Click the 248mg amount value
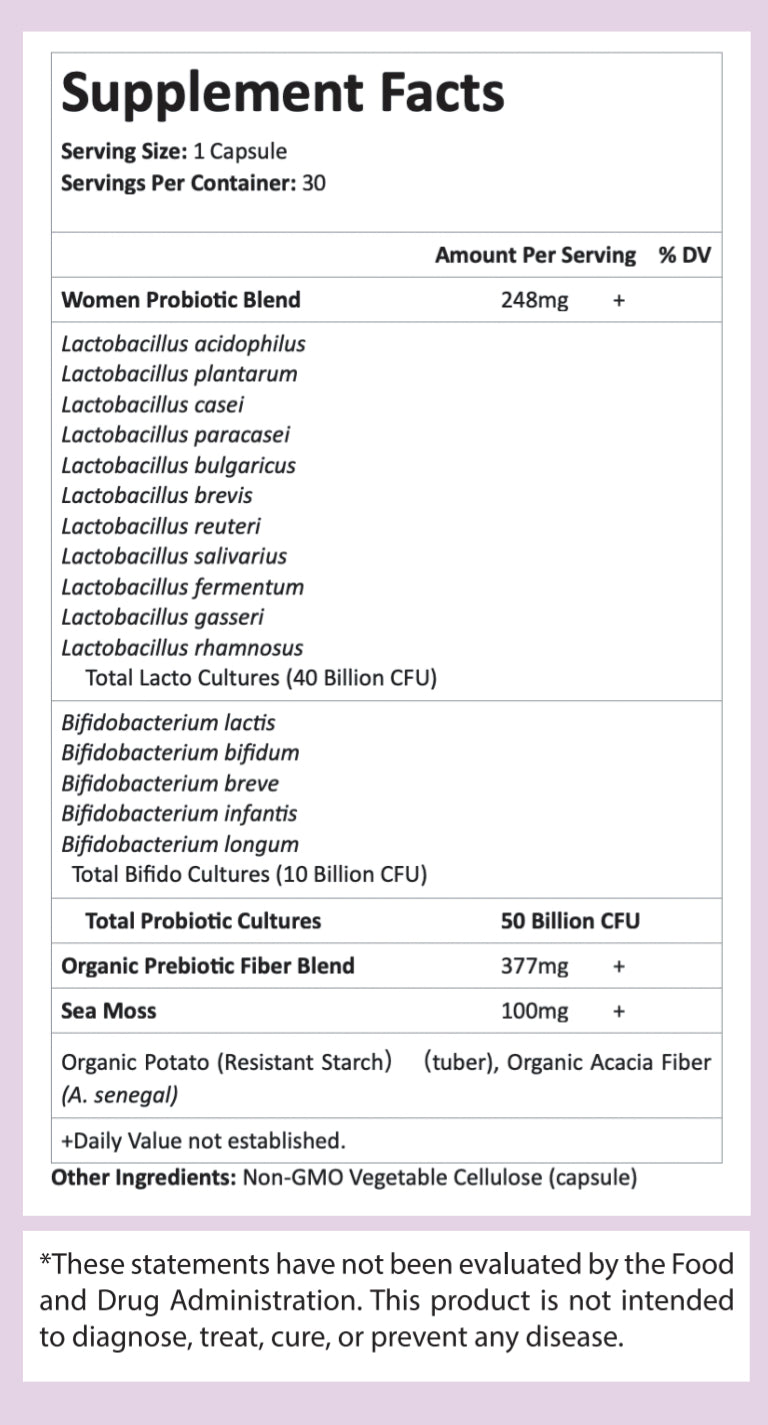The width and height of the screenshot is (768, 1425). point(534,299)
